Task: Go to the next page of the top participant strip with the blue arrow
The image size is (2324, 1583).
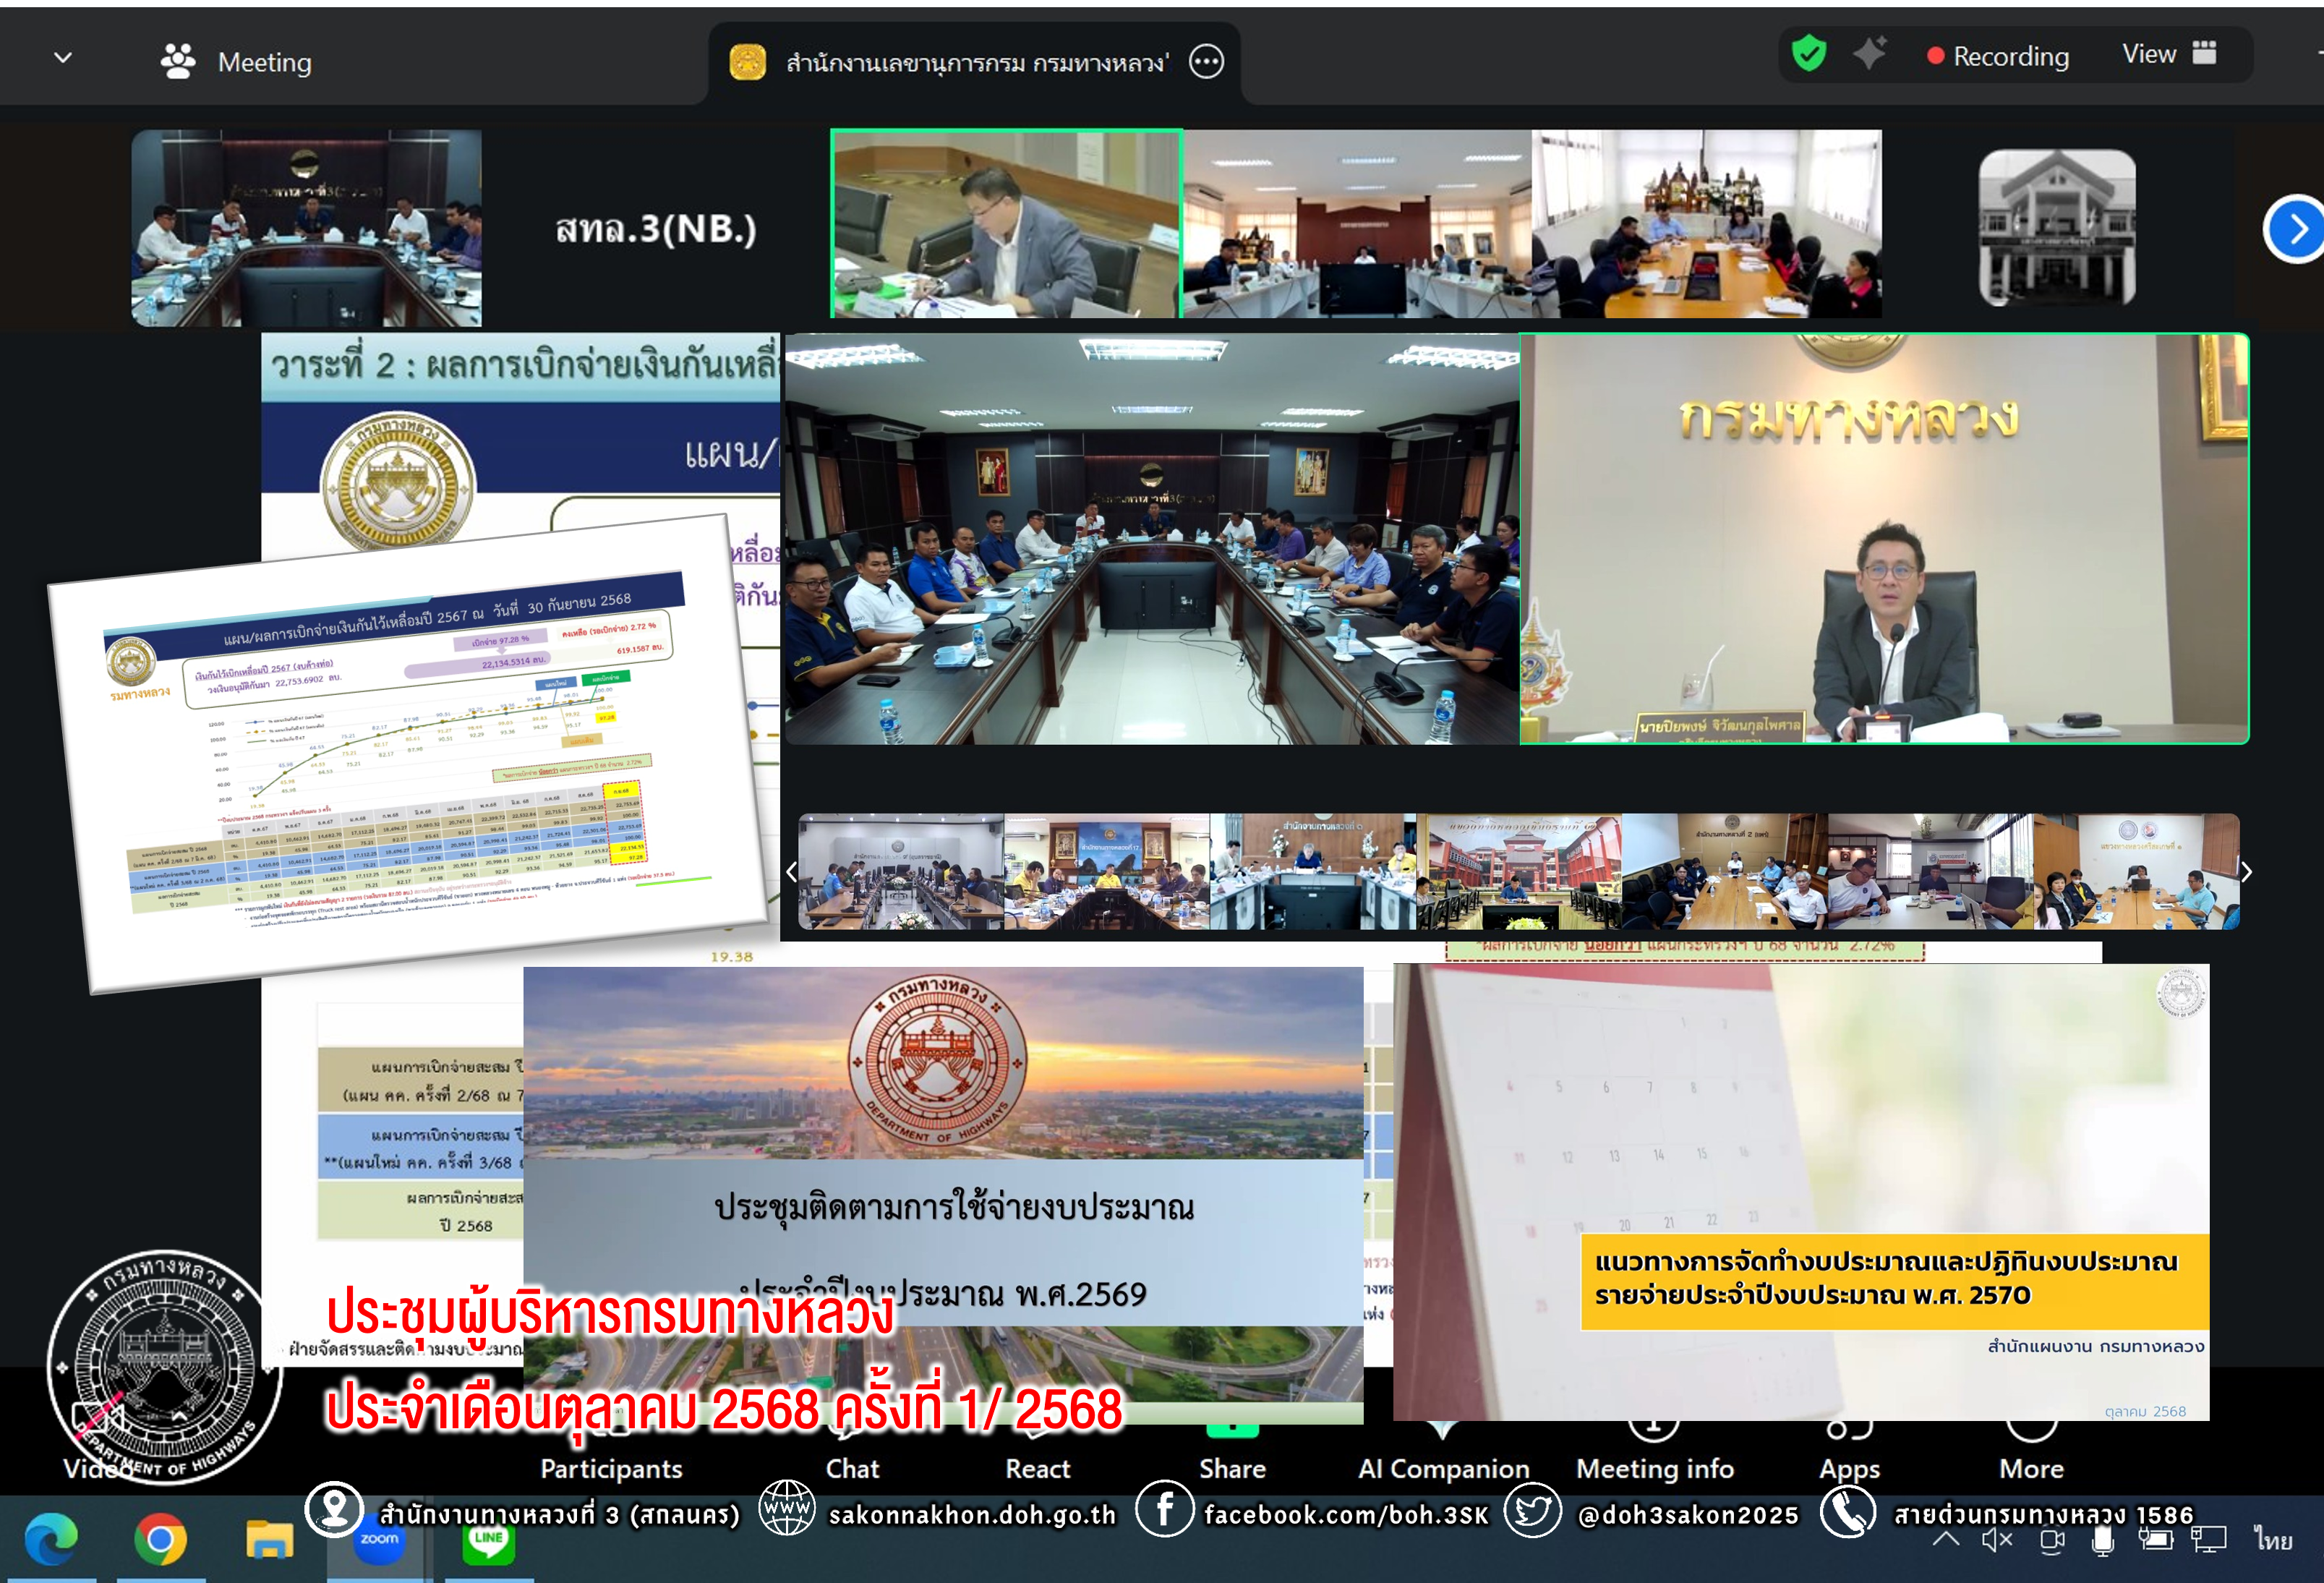Action: [x=2297, y=229]
